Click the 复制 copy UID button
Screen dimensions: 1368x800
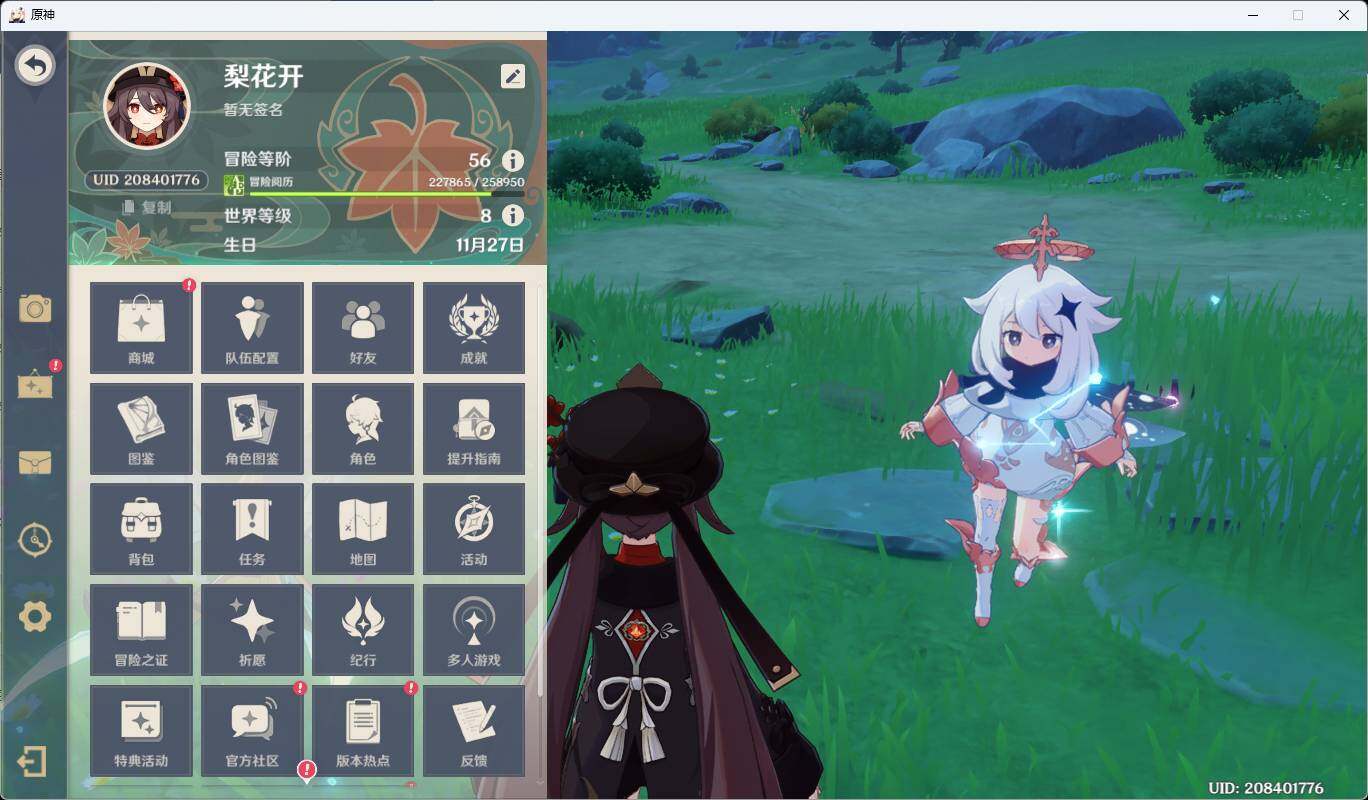tap(147, 207)
